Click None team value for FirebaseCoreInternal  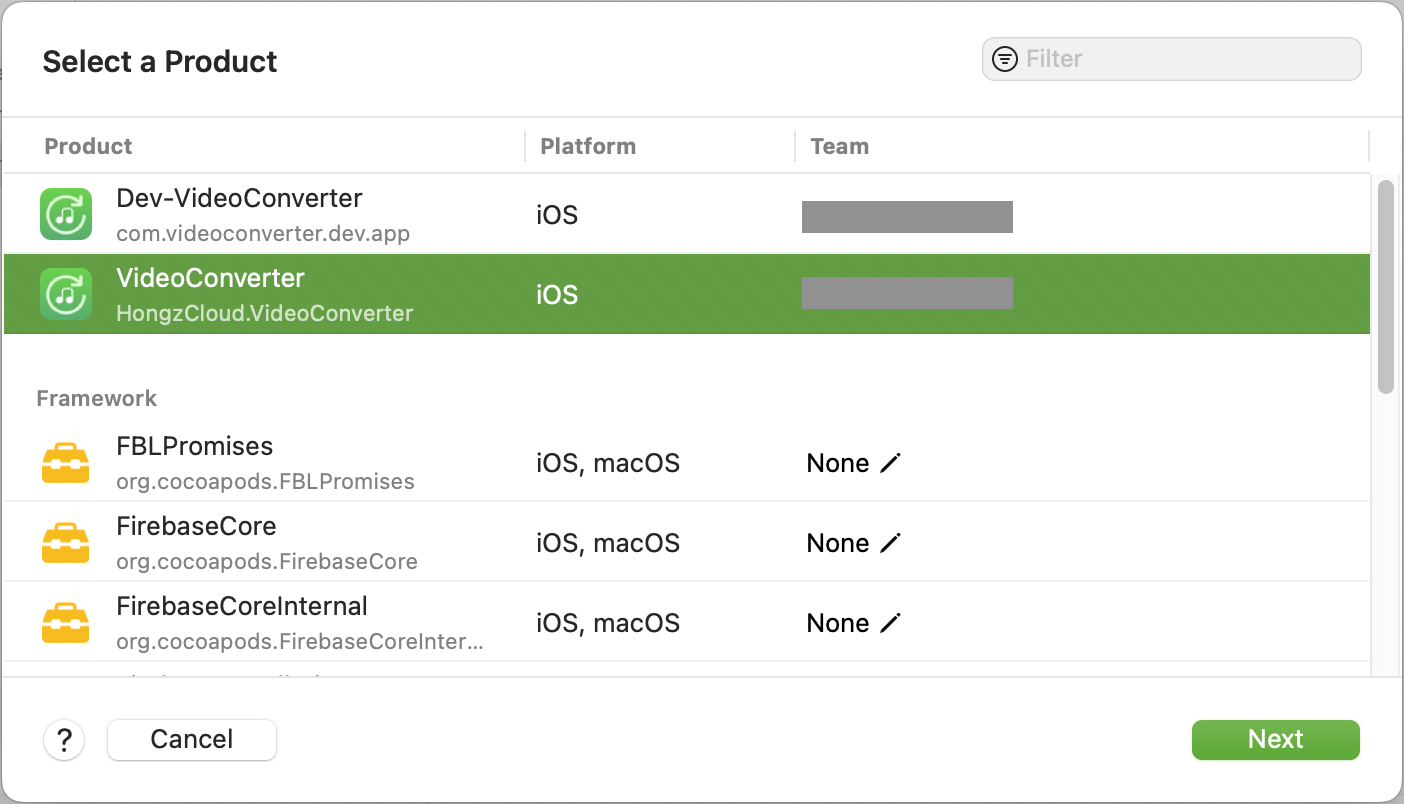point(838,623)
